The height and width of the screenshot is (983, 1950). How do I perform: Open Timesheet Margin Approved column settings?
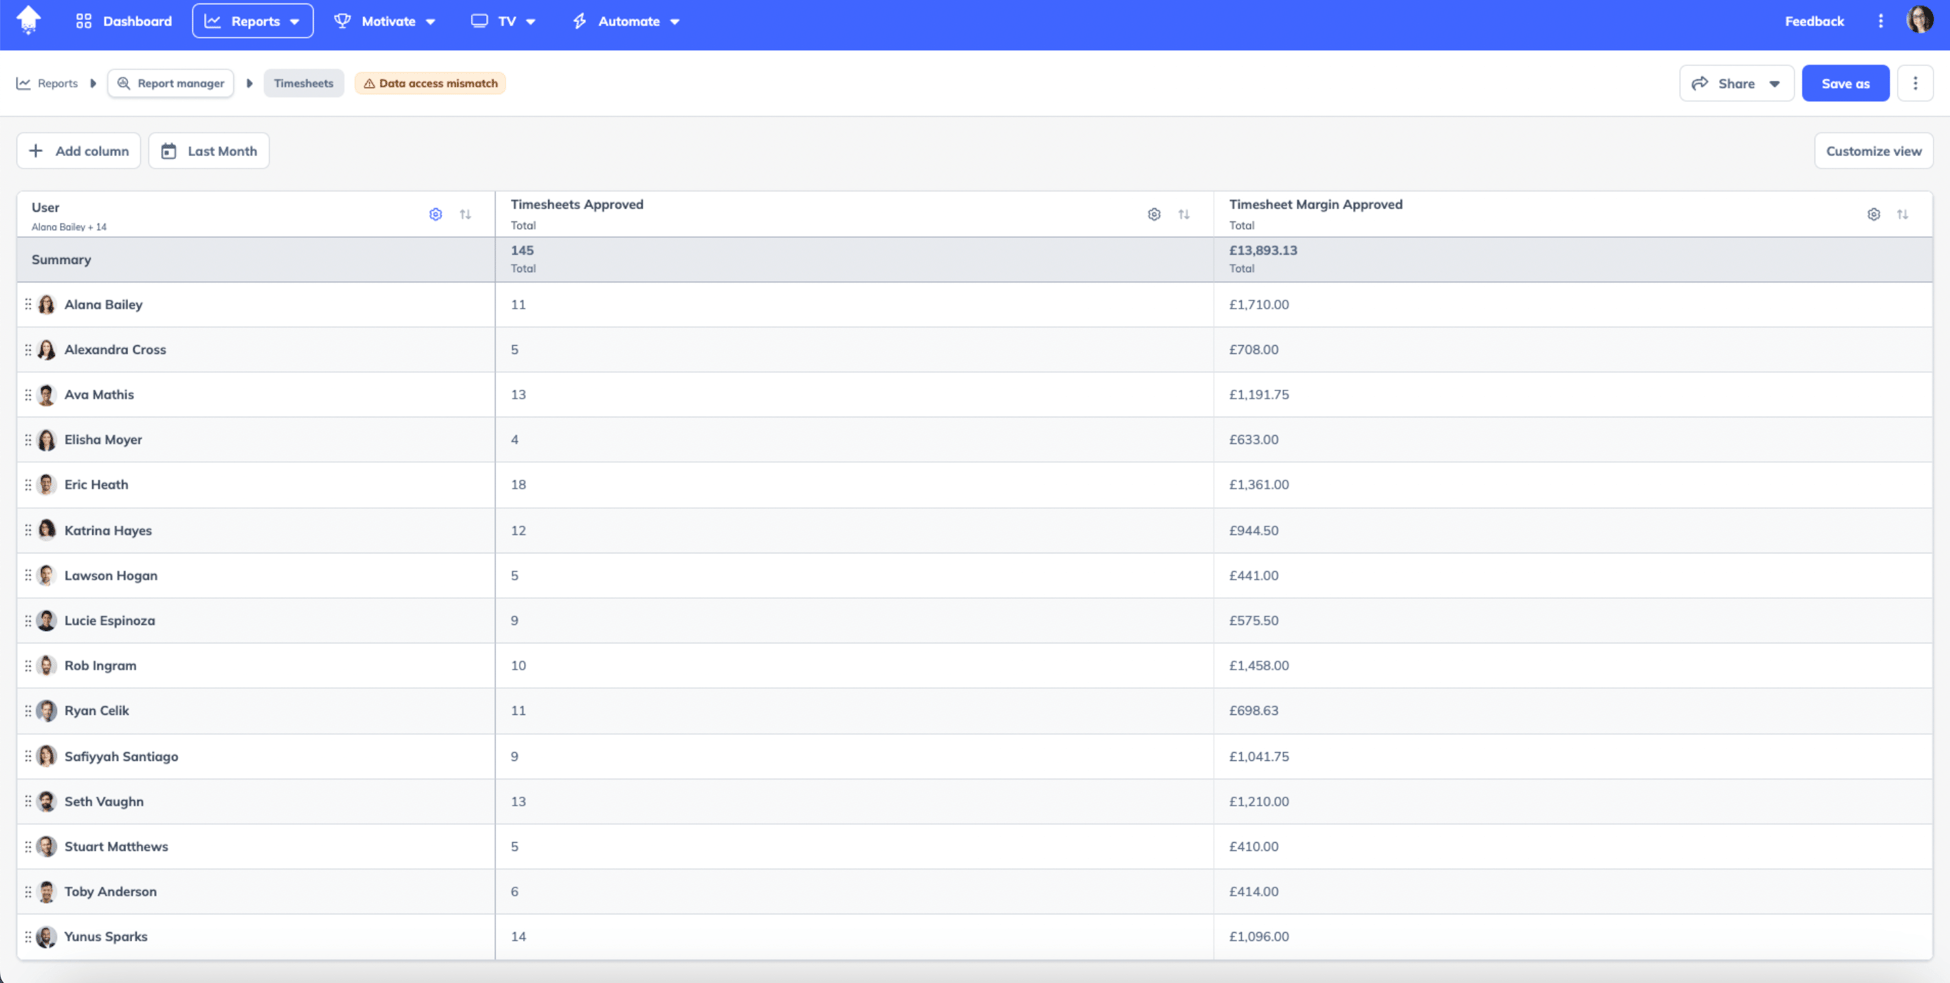(1874, 214)
